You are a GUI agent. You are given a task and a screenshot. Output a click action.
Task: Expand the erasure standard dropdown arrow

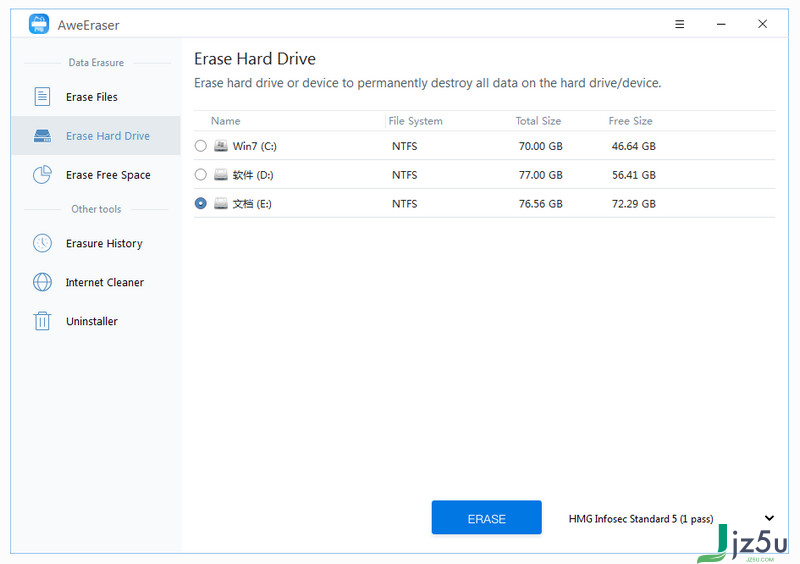pyautogui.click(x=769, y=518)
